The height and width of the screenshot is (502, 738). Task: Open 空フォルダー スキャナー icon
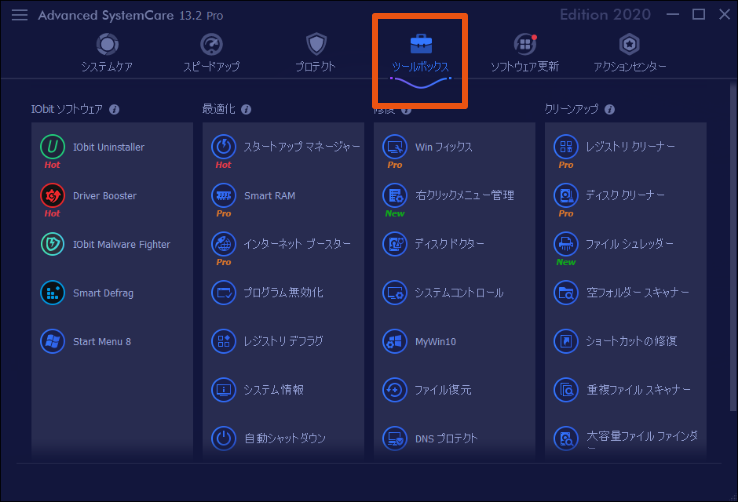pyautogui.click(x=566, y=293)
